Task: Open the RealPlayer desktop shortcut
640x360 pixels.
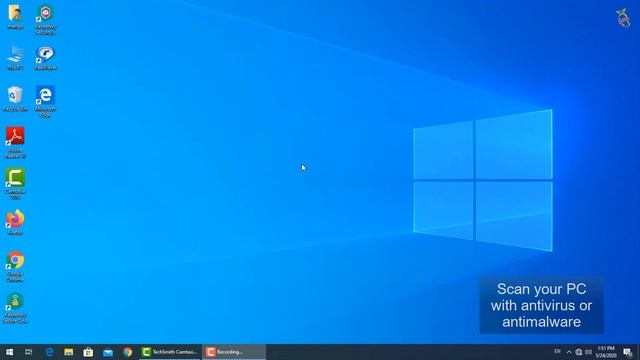Action: [45, 58]
